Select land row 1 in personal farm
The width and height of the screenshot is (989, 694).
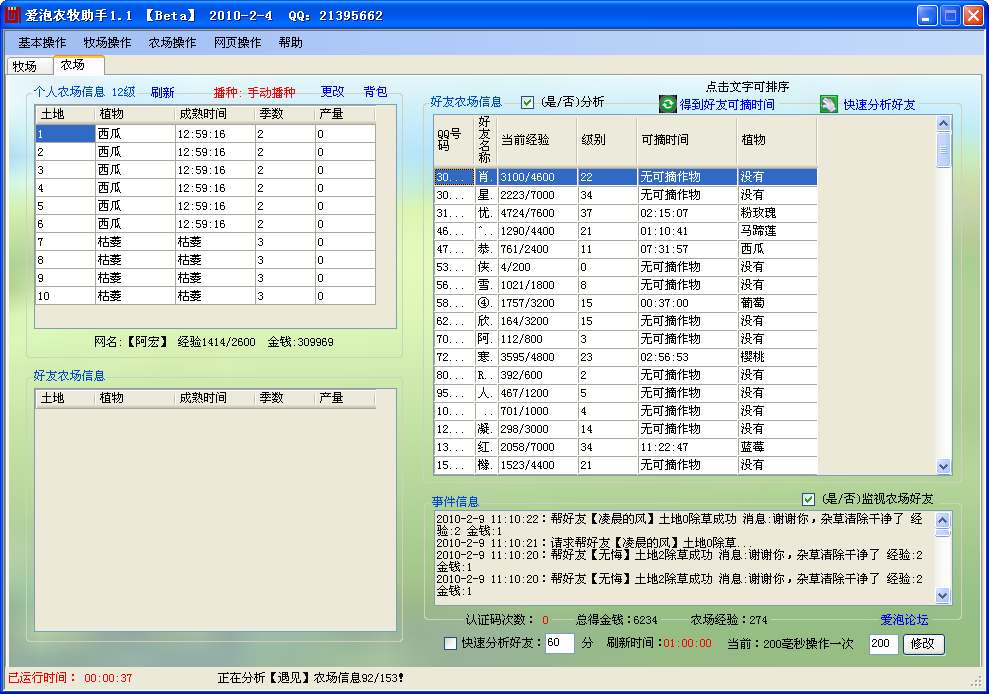[x=206, y=134]
